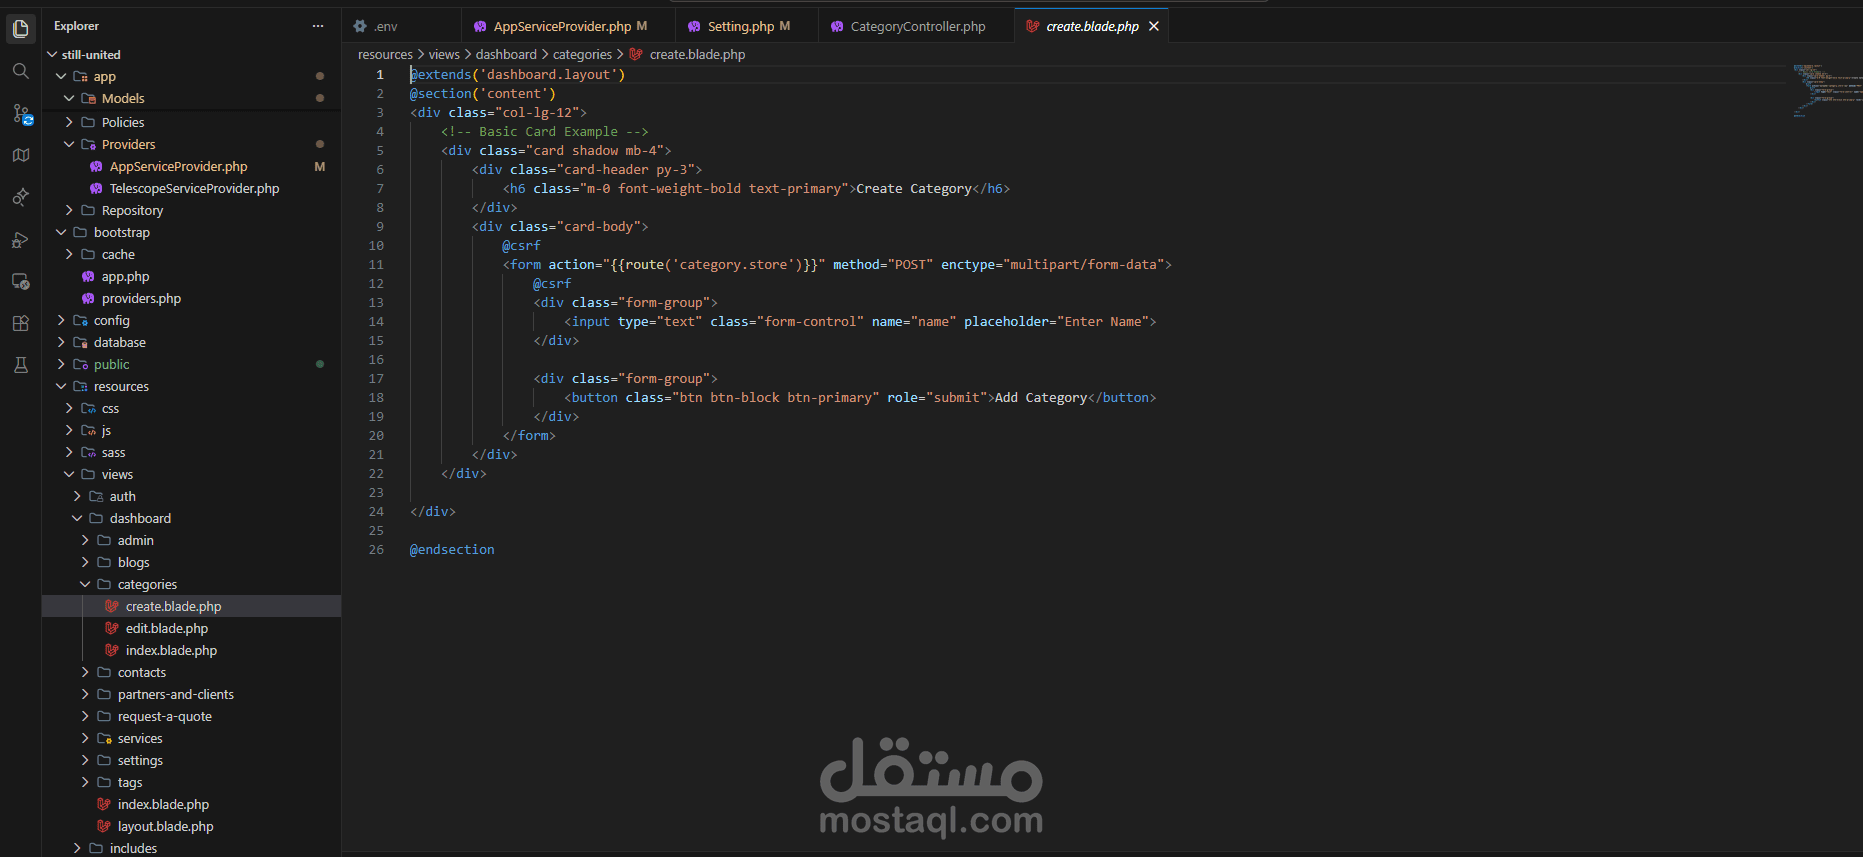Viewport: 1863px width, 857px height.
Task: Click the config folder icon
Action: 80,320
